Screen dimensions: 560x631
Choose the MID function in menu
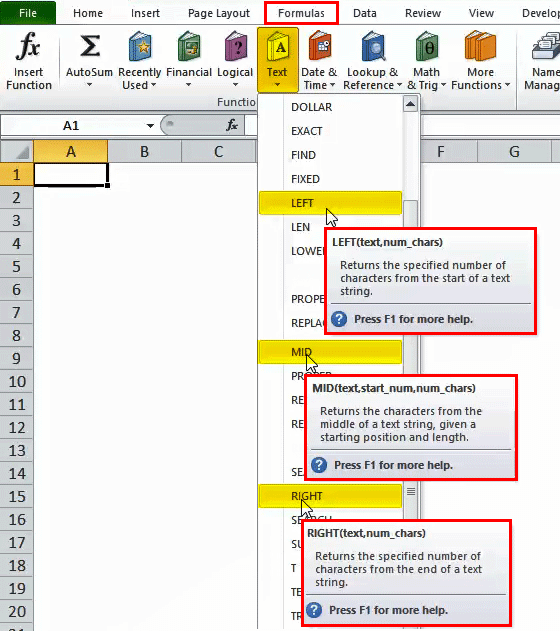click(x=330, y=352)
